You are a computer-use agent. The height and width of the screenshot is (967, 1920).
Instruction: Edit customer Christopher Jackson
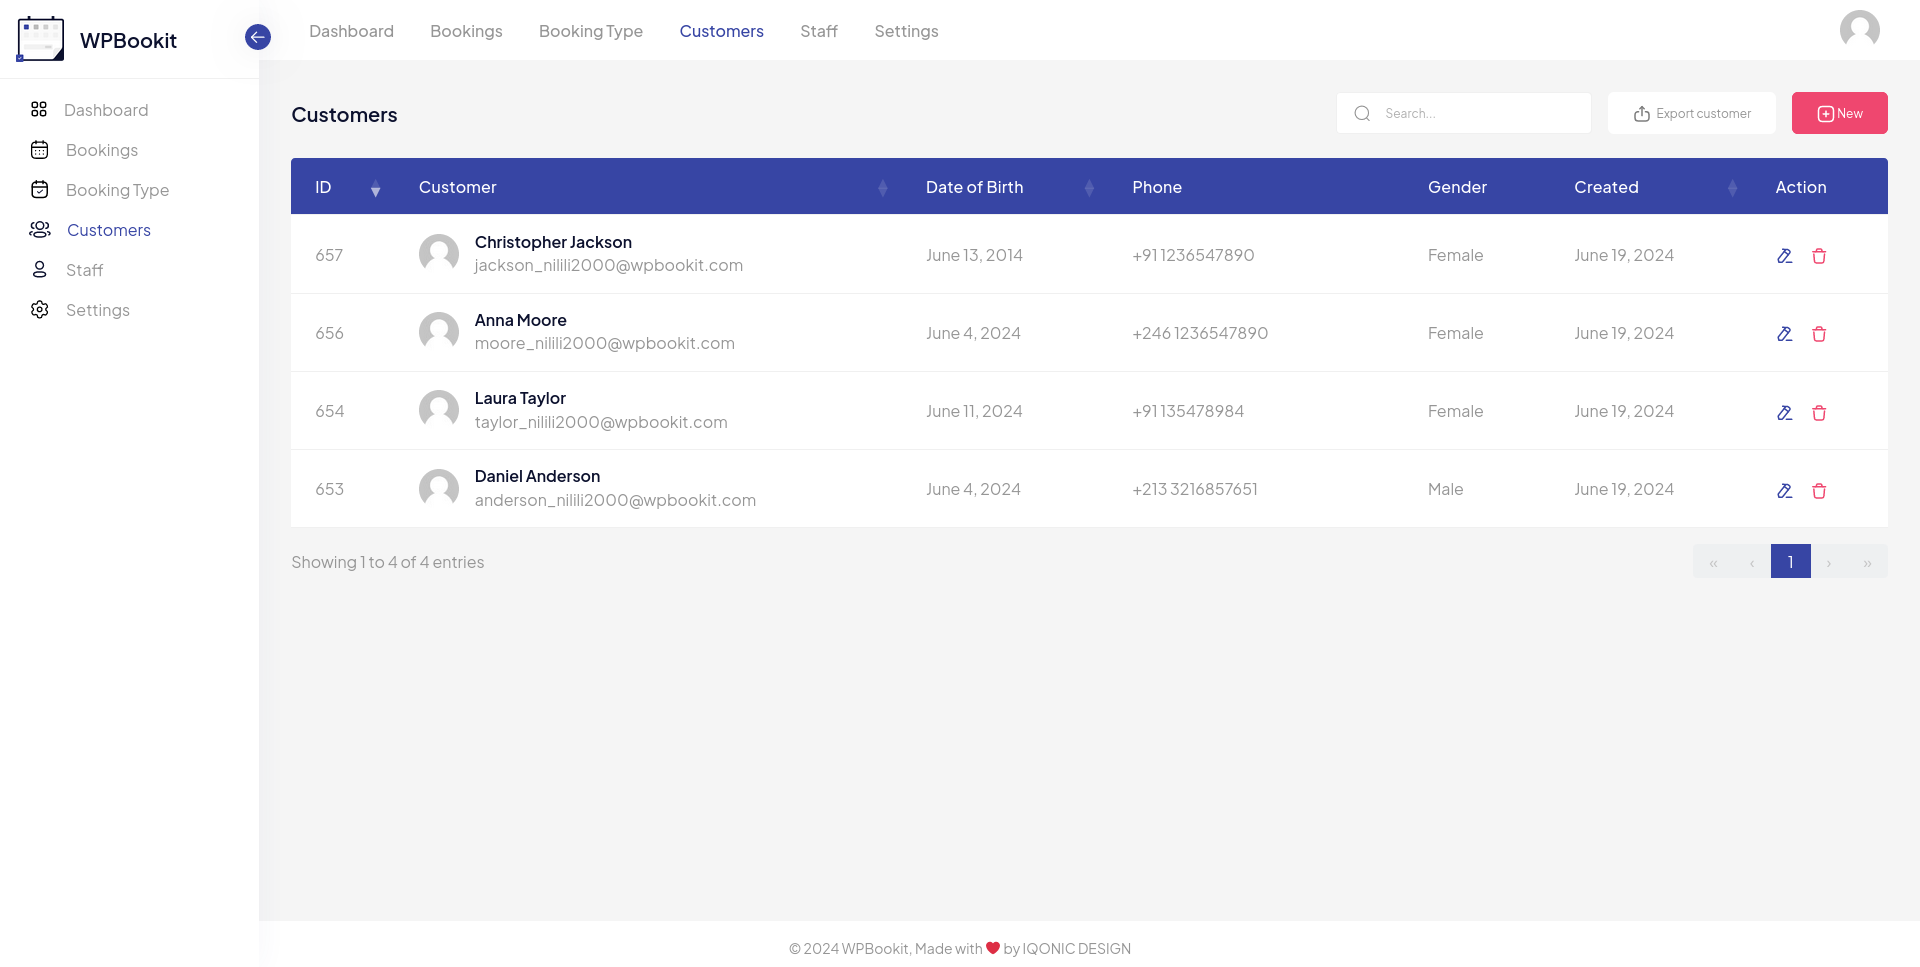point(1784,256)
